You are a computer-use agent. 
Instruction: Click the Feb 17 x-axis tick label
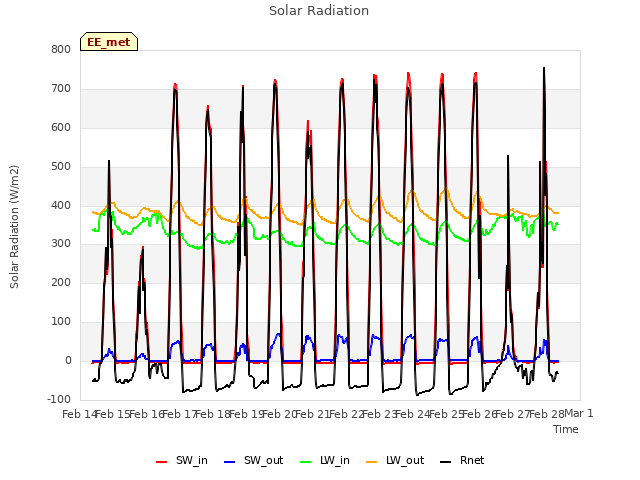[180, 414]
